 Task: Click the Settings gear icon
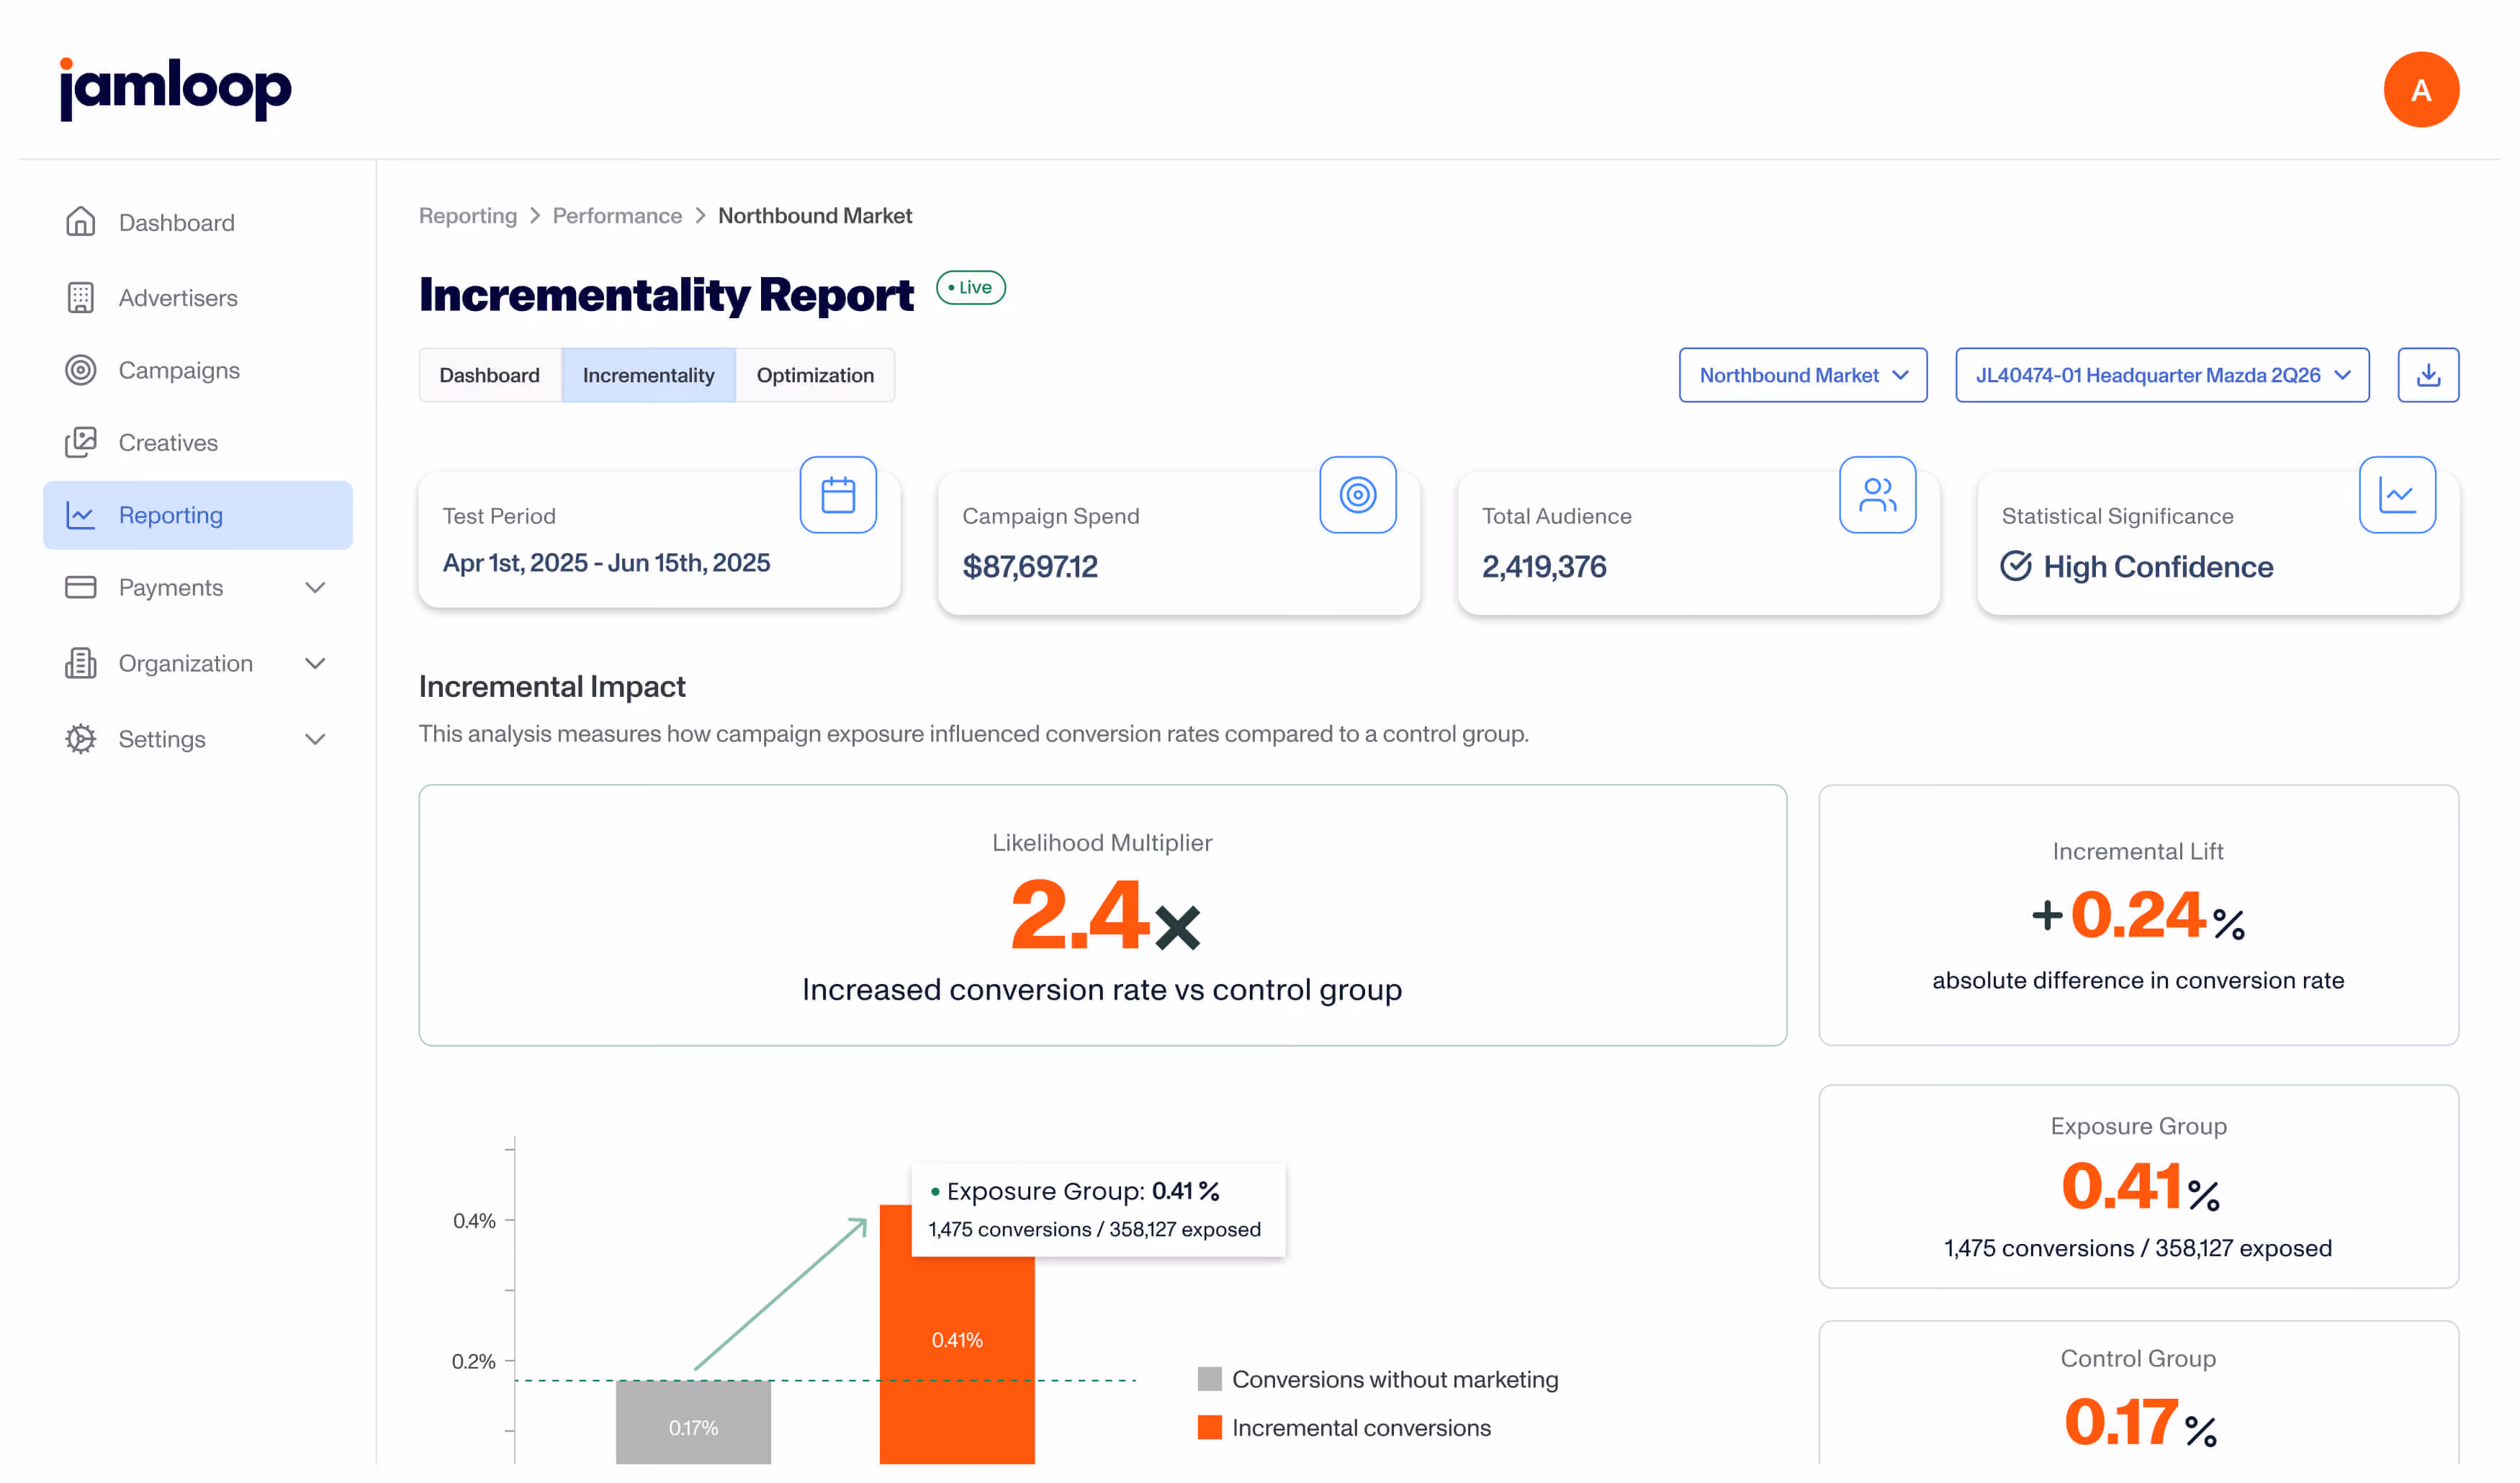pyautogui.click(x=81, y=739)
